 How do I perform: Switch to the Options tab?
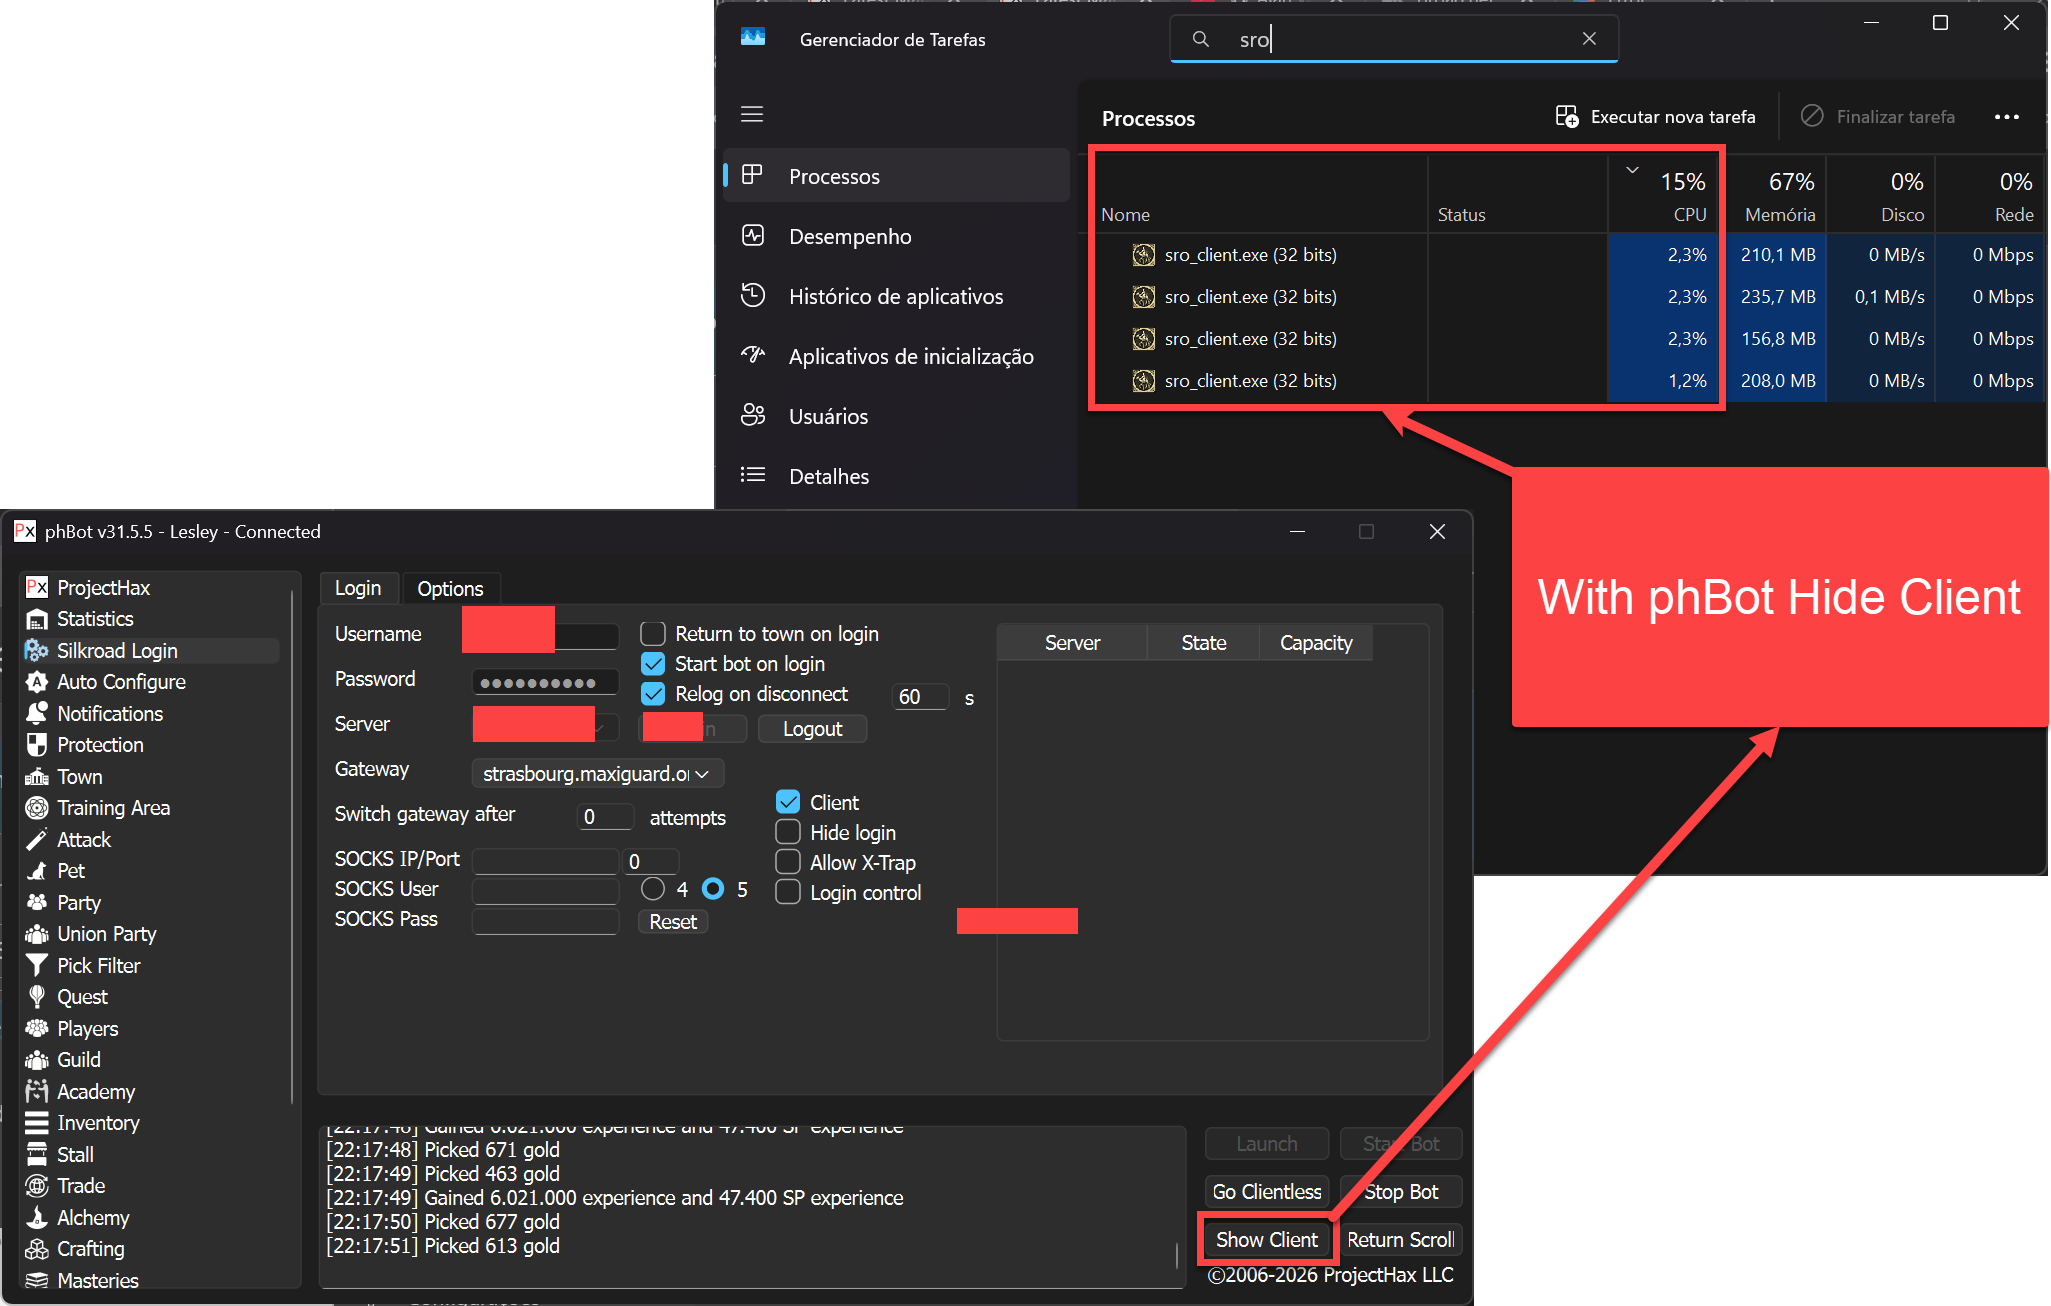point(450,589)
